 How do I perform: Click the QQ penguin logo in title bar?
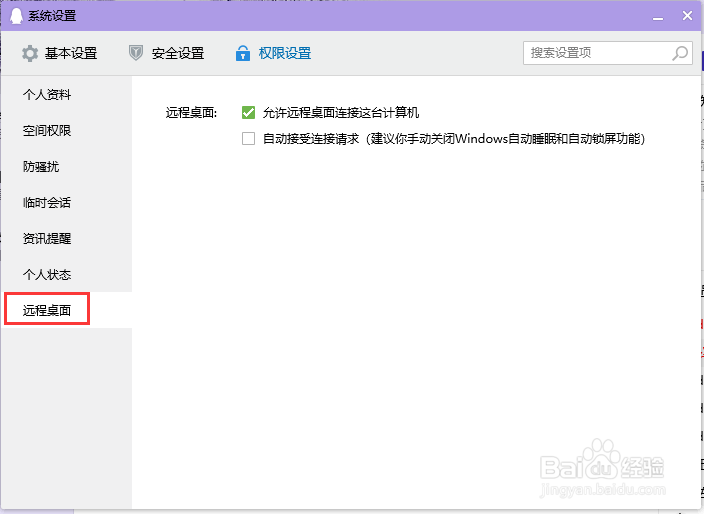tap(16, 16)
